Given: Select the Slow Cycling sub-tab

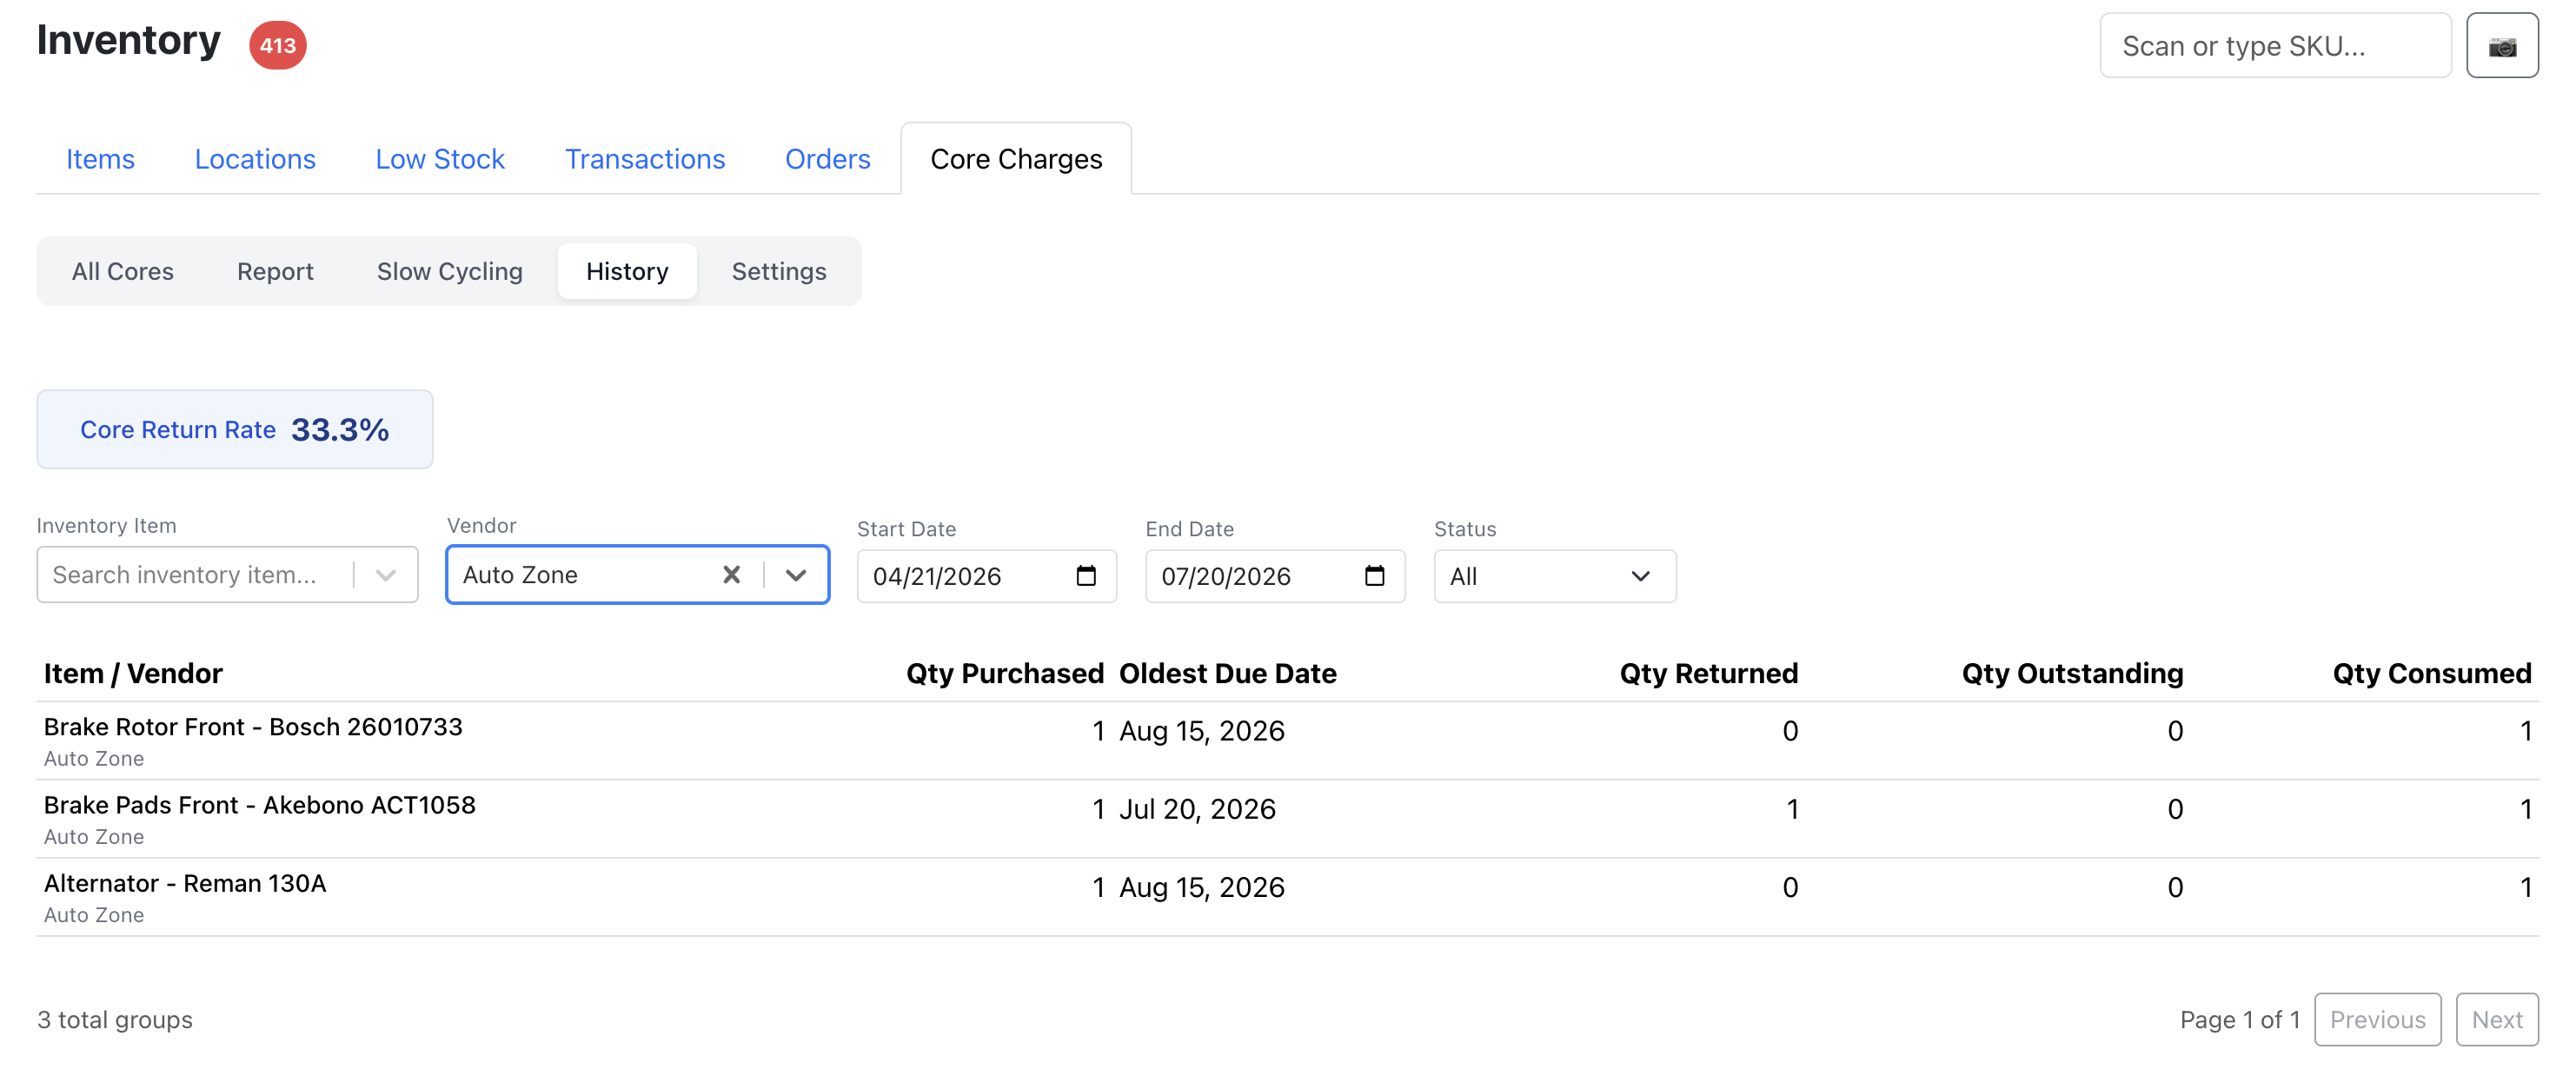Looking at the screenshot, I should (x=449, y=271).
